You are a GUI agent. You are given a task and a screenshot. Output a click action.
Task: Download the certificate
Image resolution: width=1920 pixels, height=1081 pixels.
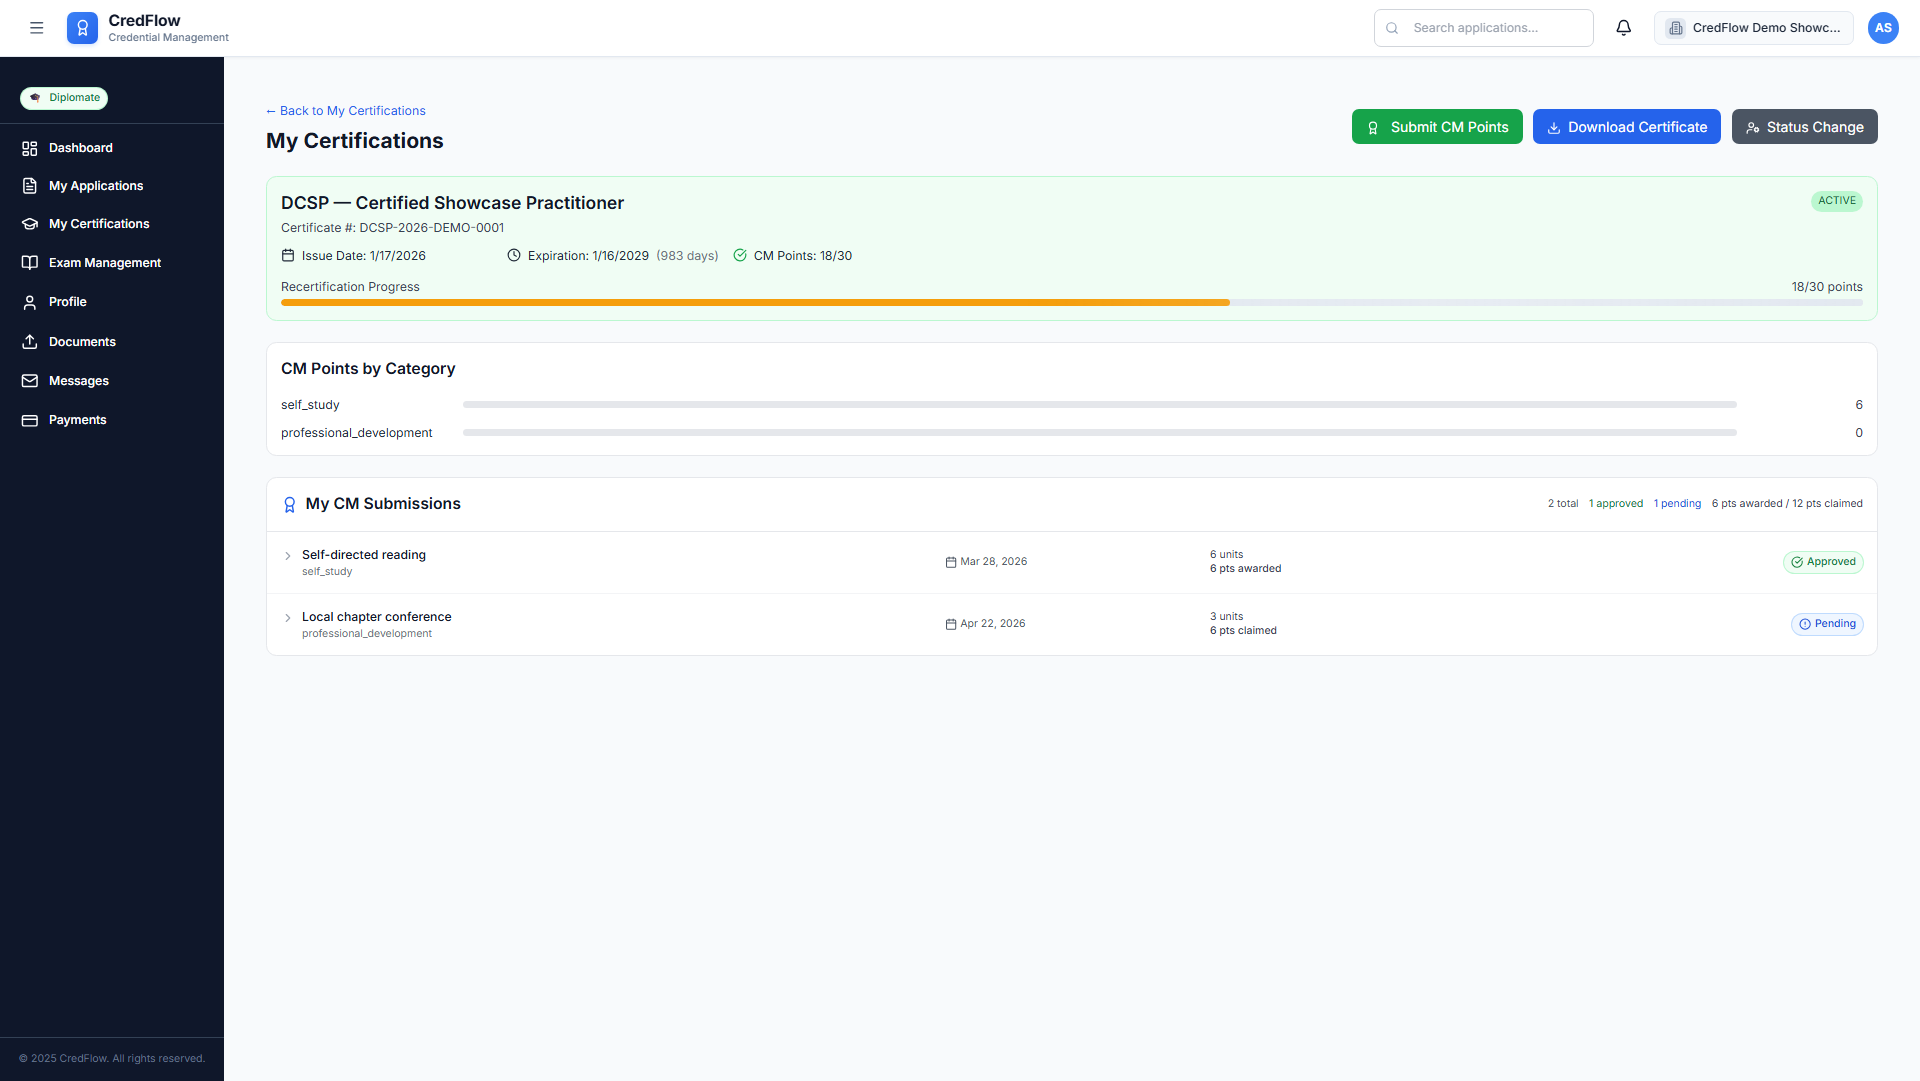tap(1627, 127)
